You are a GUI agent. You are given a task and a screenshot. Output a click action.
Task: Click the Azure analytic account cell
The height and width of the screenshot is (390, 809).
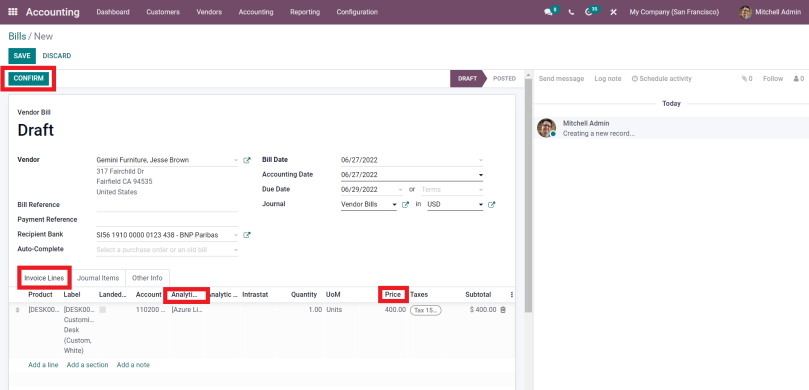point(188,310)
